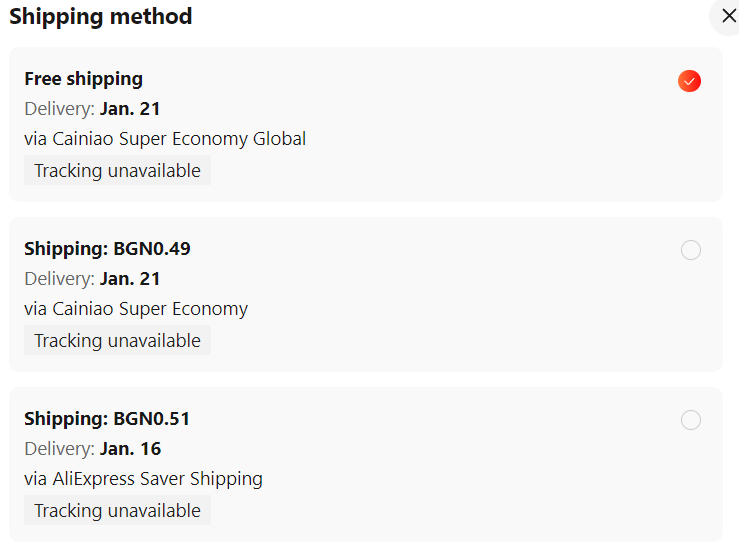The height and width of the screenshot is (555, 739).
Task: Click Tracking unavailable tag under BGN0.49 option
Action: [117, 341]
